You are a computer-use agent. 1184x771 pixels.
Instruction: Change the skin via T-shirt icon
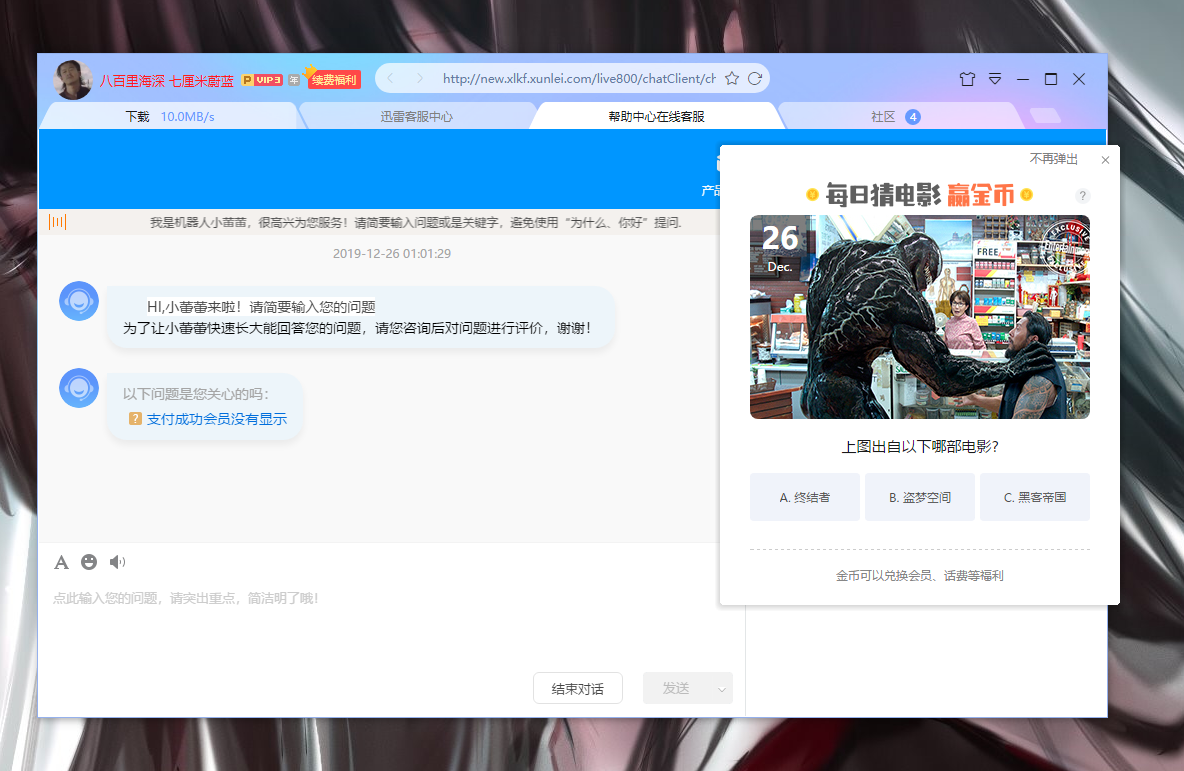point(967,78)
